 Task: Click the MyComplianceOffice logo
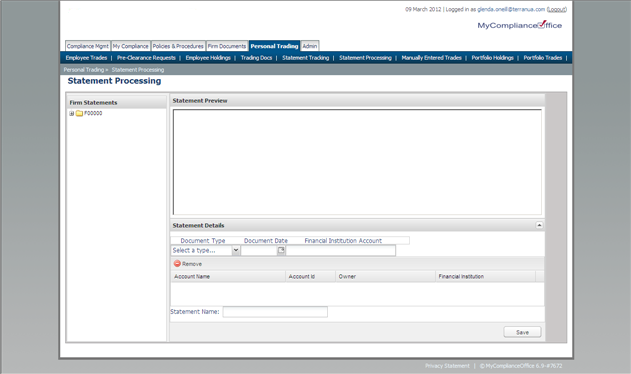point(520,25)
